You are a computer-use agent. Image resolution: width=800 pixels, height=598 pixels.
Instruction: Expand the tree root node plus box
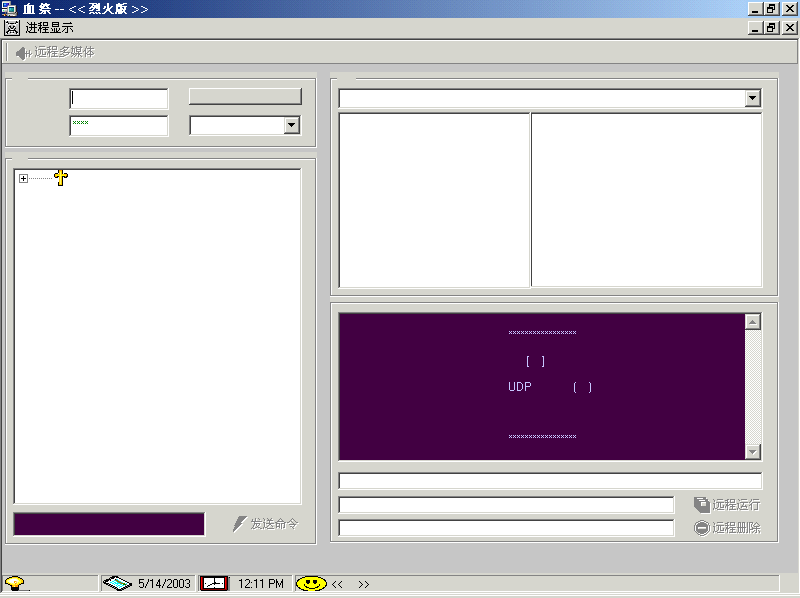(23, 178)
